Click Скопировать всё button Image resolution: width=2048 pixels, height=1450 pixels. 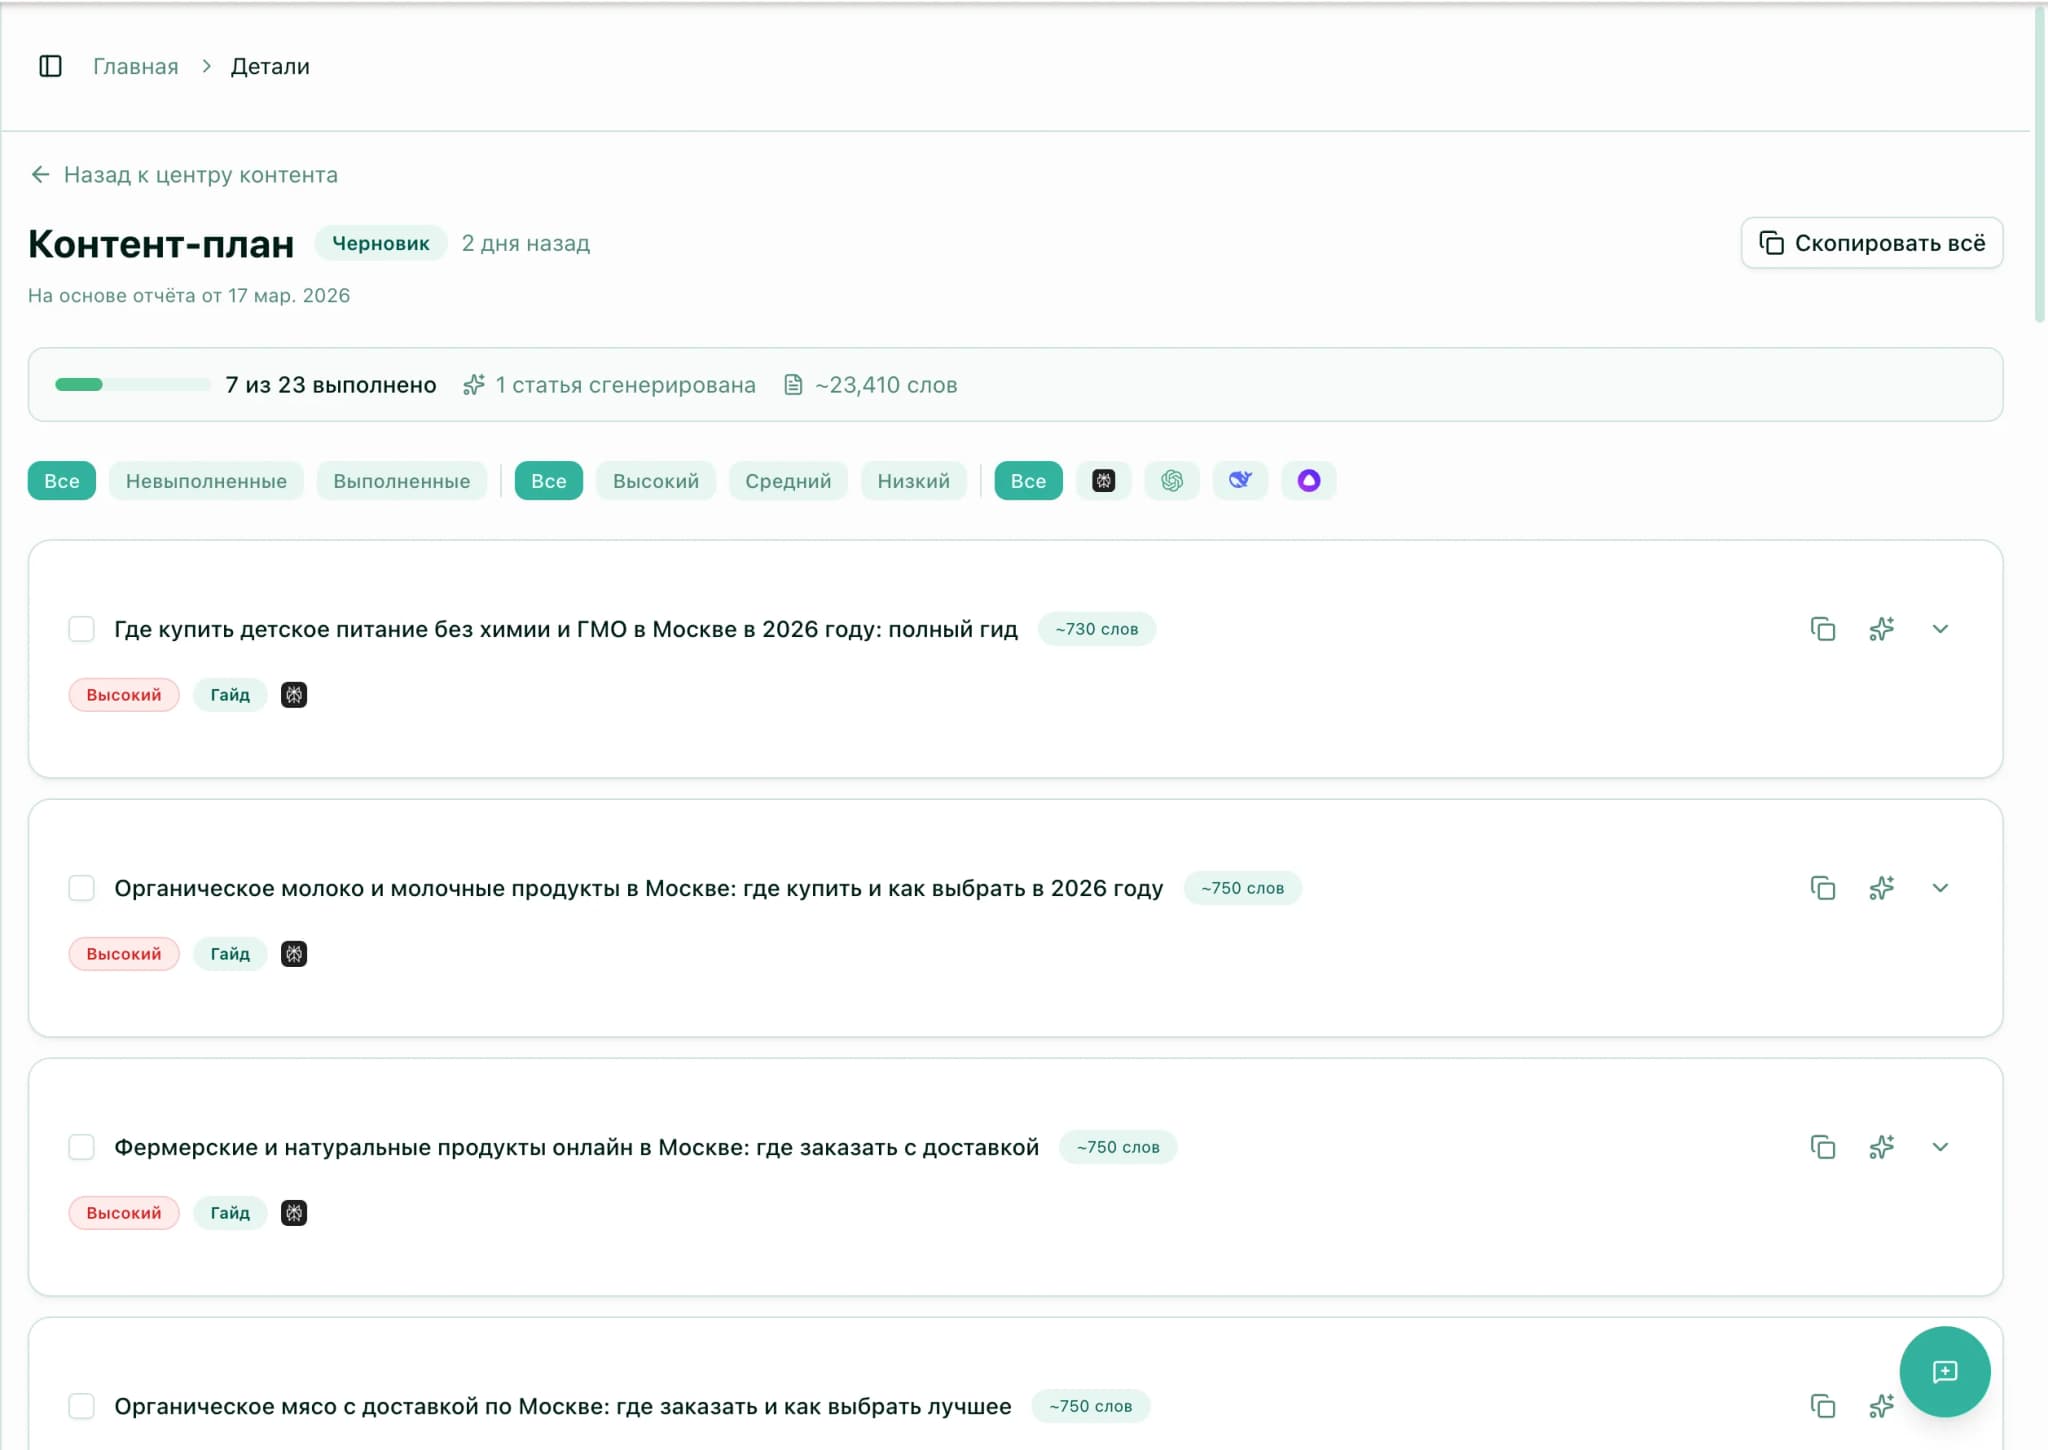click(x=1871, y=243)
